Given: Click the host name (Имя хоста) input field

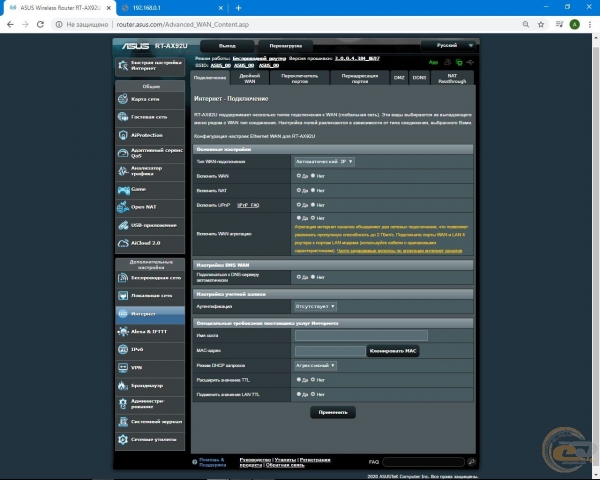Looking at the screenshot, I should click(x=361, y=336).
